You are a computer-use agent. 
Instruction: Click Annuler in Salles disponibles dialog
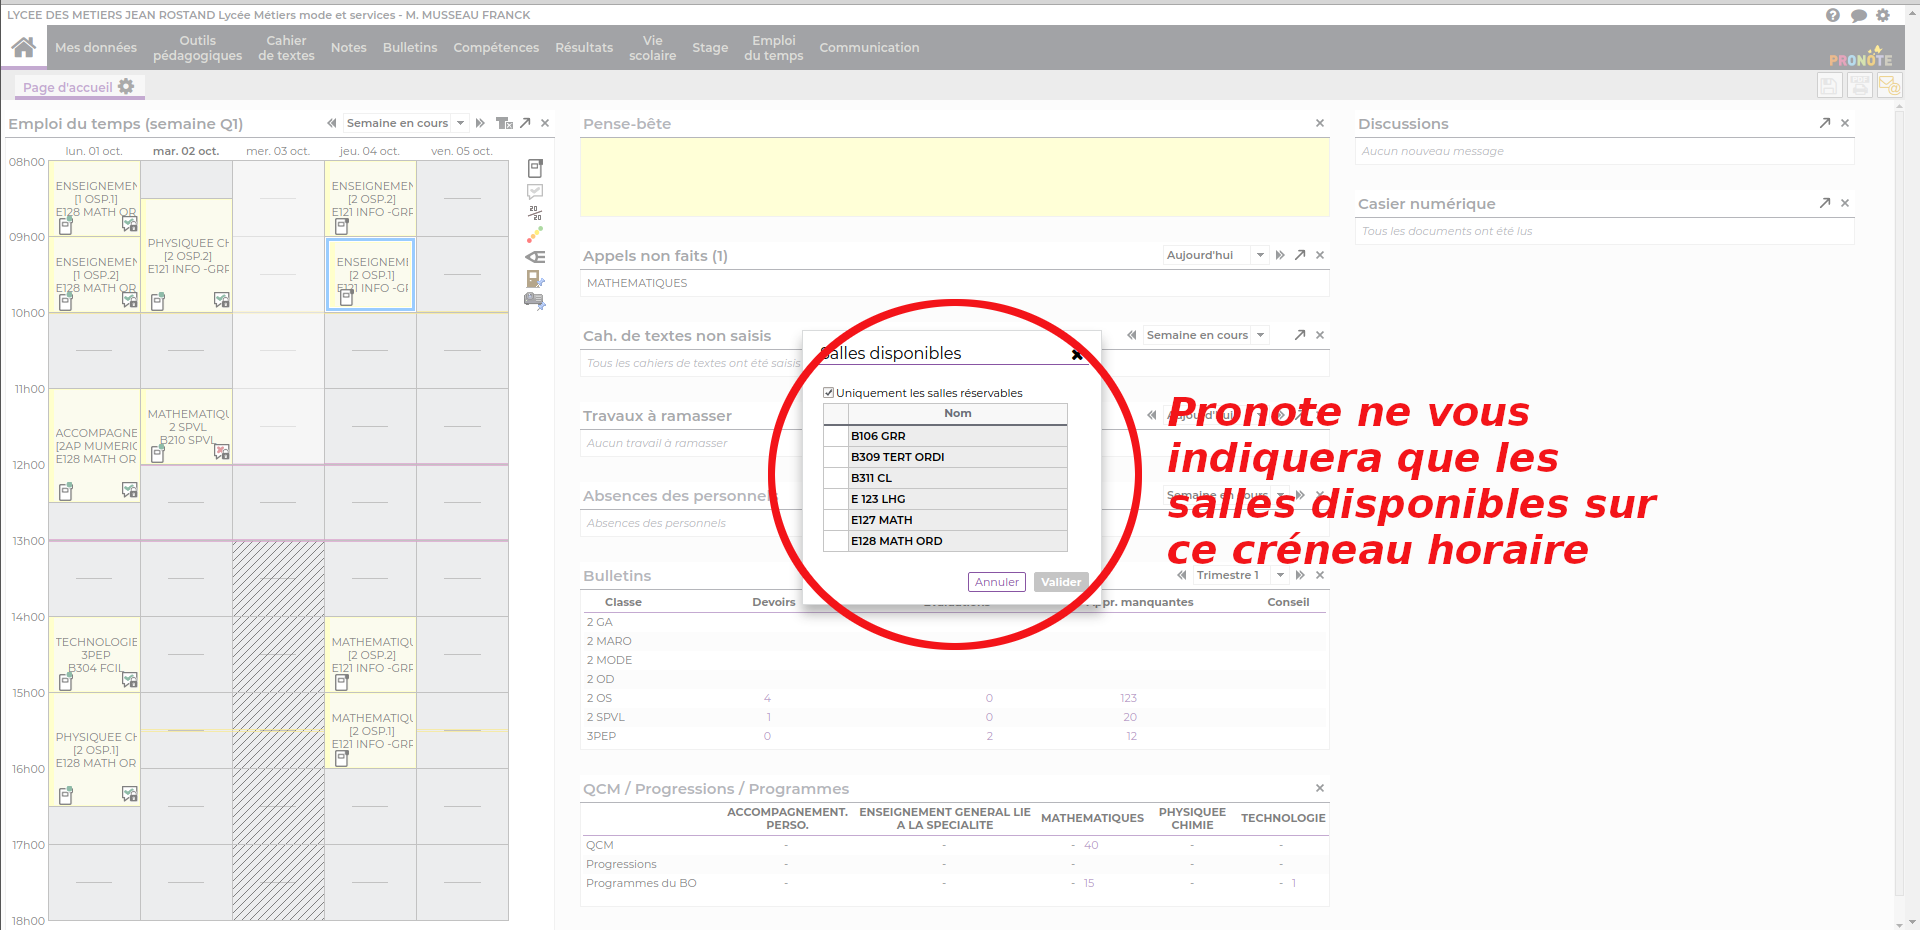(997, 582)
